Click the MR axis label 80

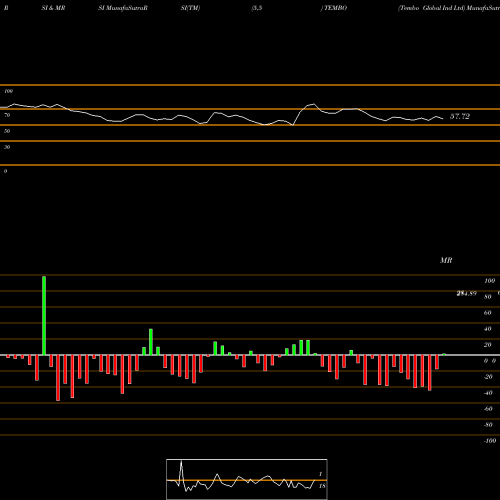488,297
